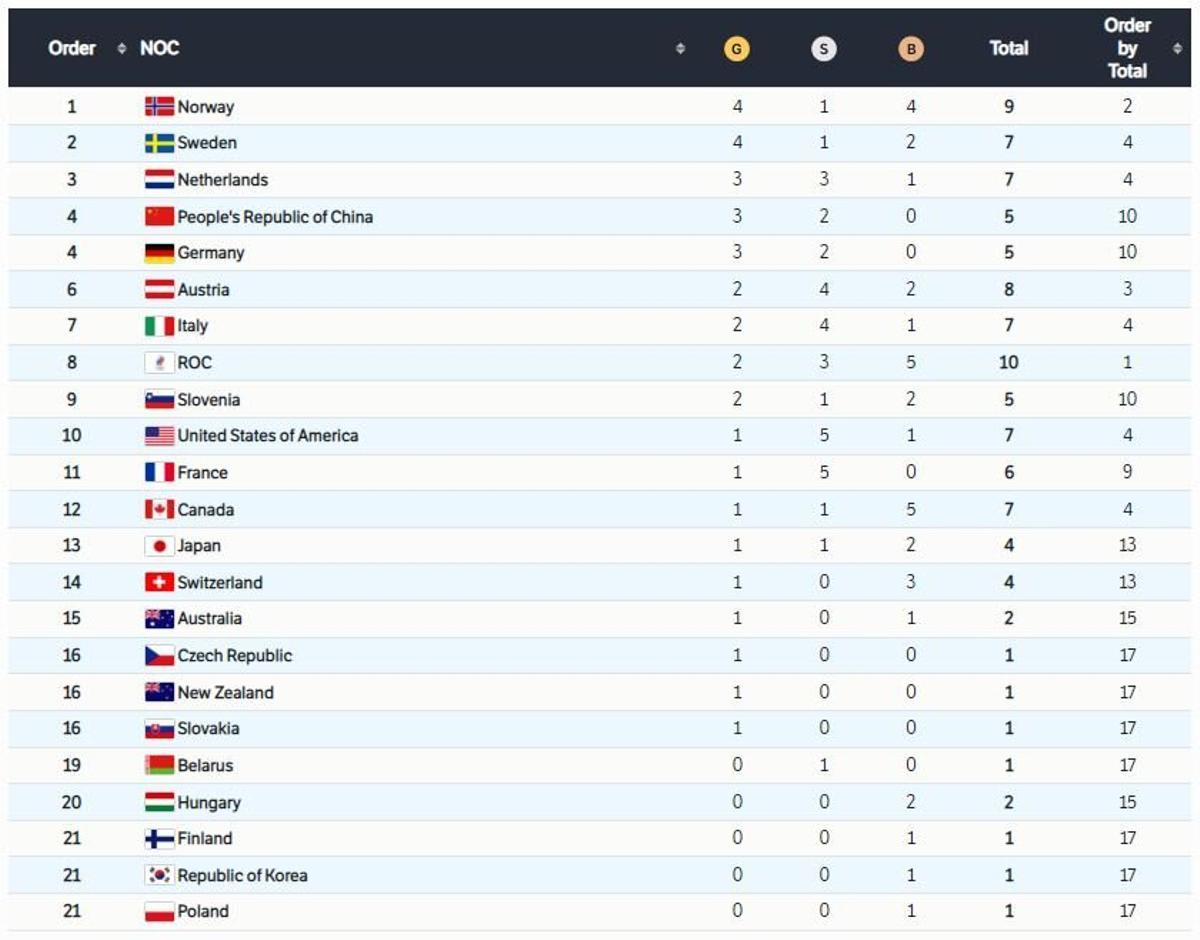The height and width of the screenshot is (940, 1200).
Task: Click the People's Republic of China flag
Action: pyautogui.click(x=157, y=215)
